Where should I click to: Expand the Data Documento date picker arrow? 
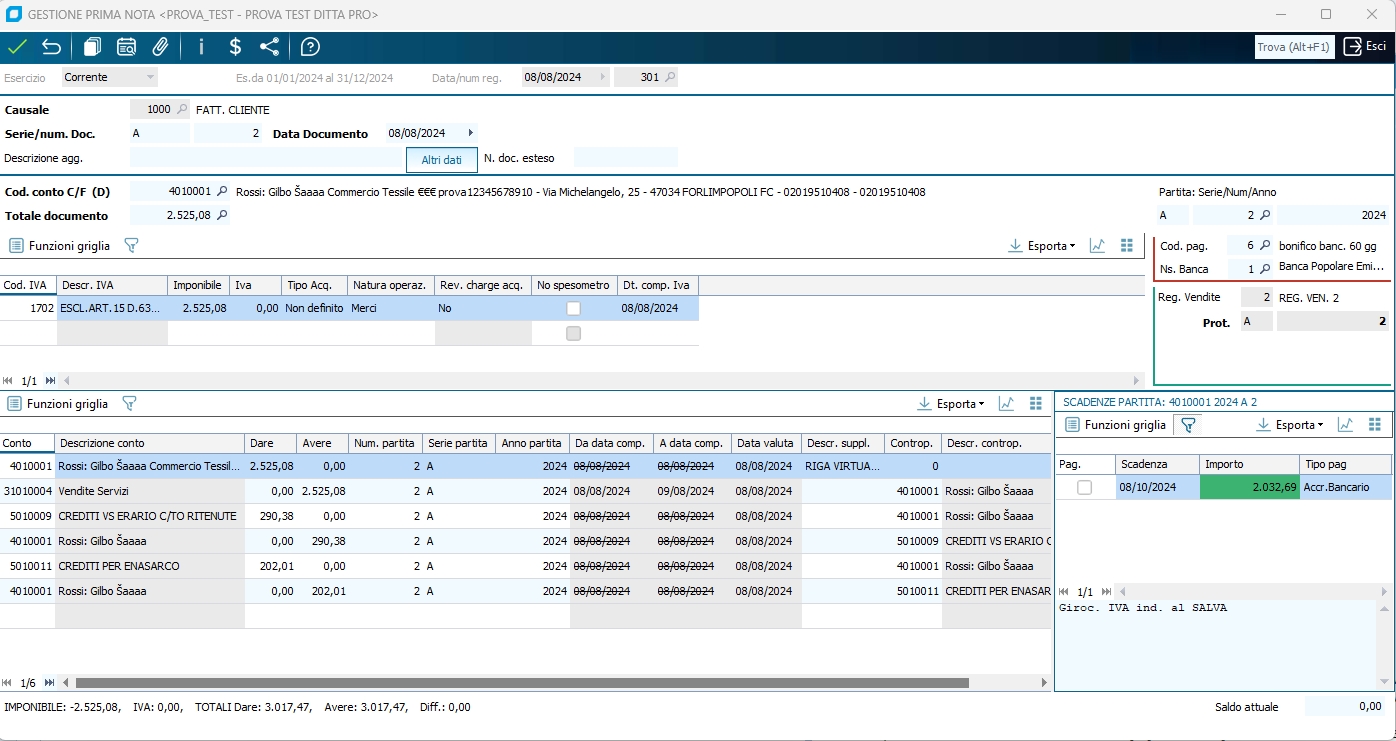coord(471,133)
